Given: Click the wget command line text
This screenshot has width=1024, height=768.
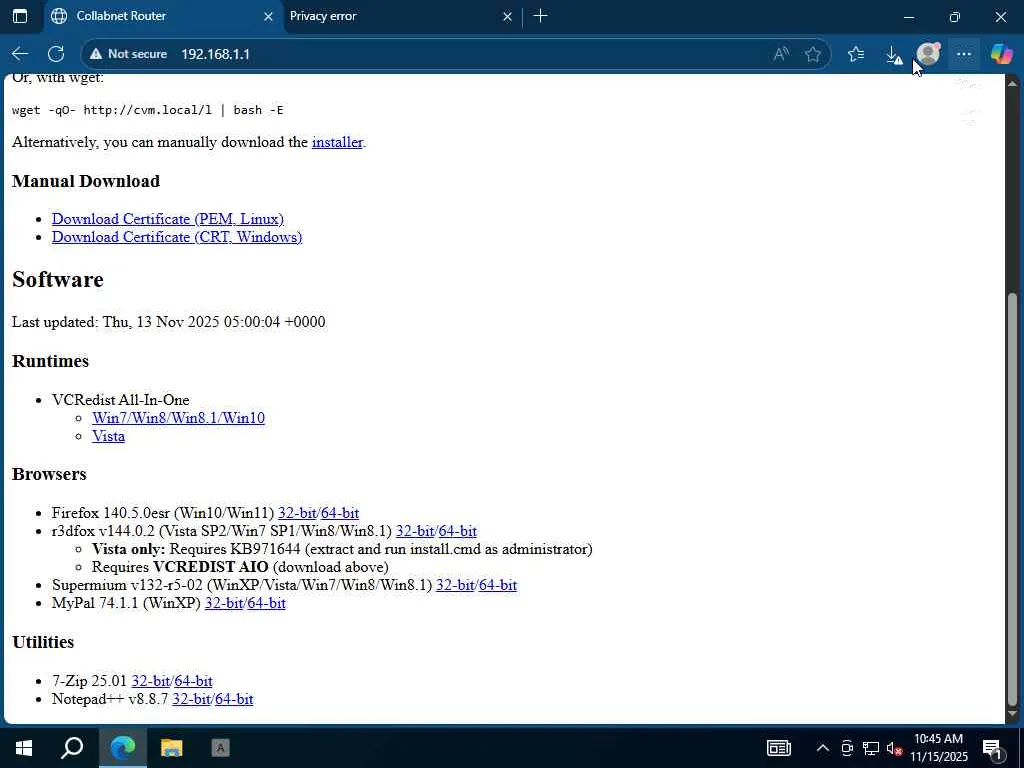Looking at the screenshot, I should click(x=148, y=110).
